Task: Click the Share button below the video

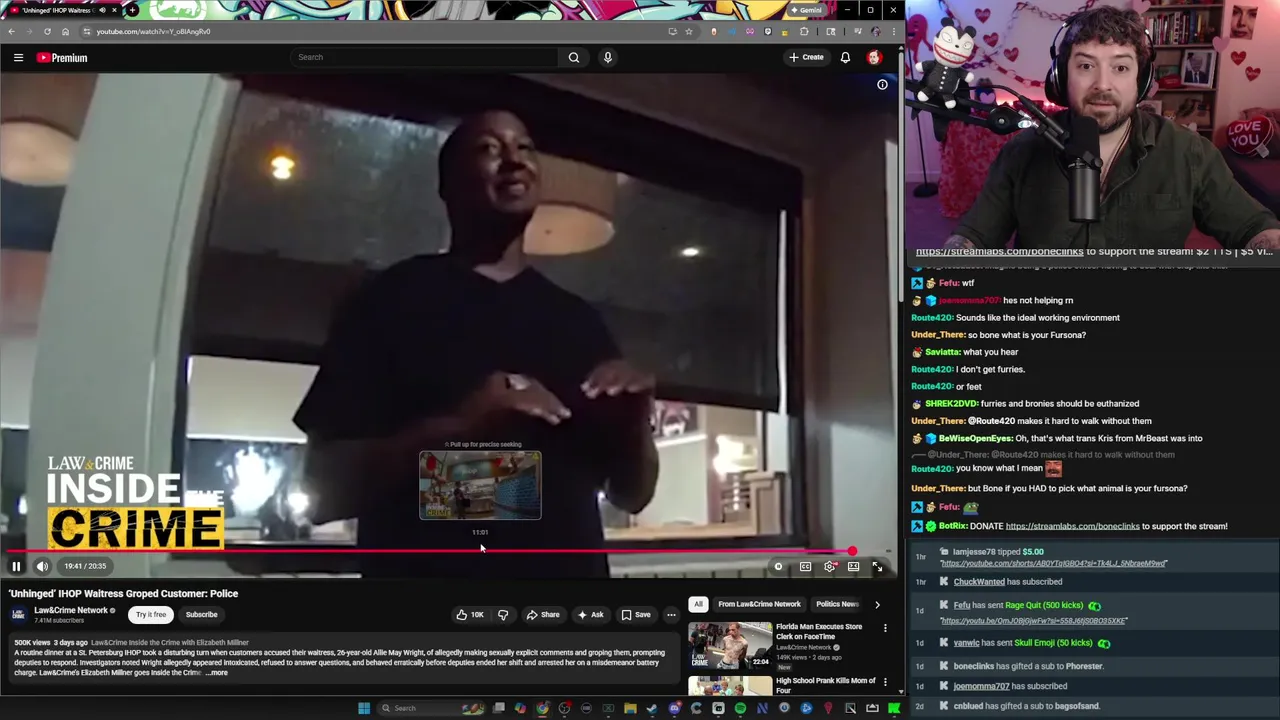Action: click(543, 615)
